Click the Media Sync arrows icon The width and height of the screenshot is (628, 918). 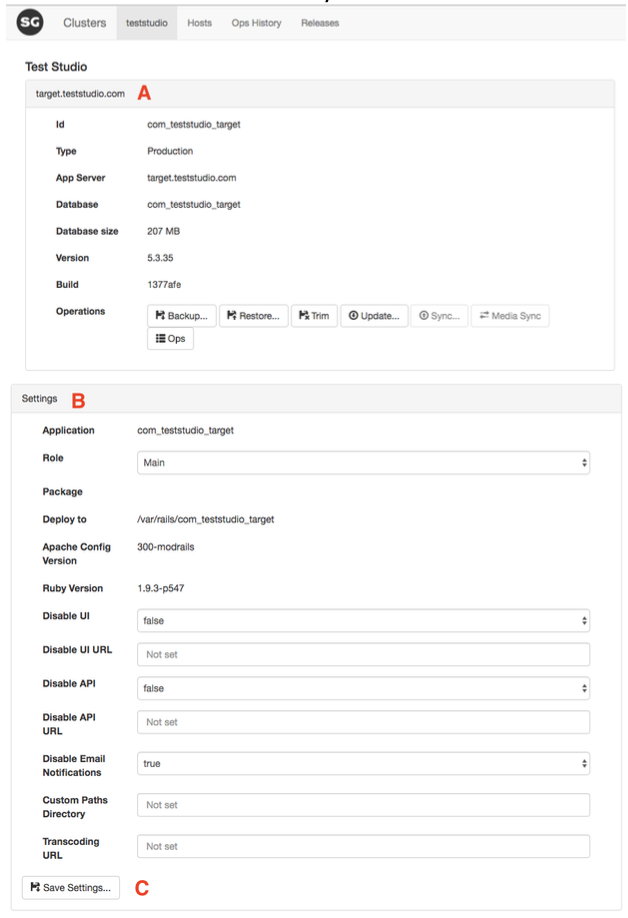(484, 316)
